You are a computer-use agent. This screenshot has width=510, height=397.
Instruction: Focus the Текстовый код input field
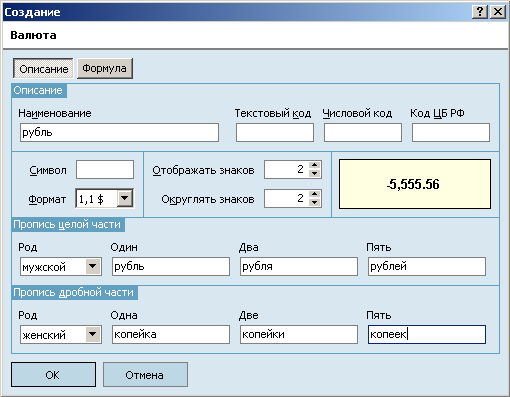pos(275,132)
